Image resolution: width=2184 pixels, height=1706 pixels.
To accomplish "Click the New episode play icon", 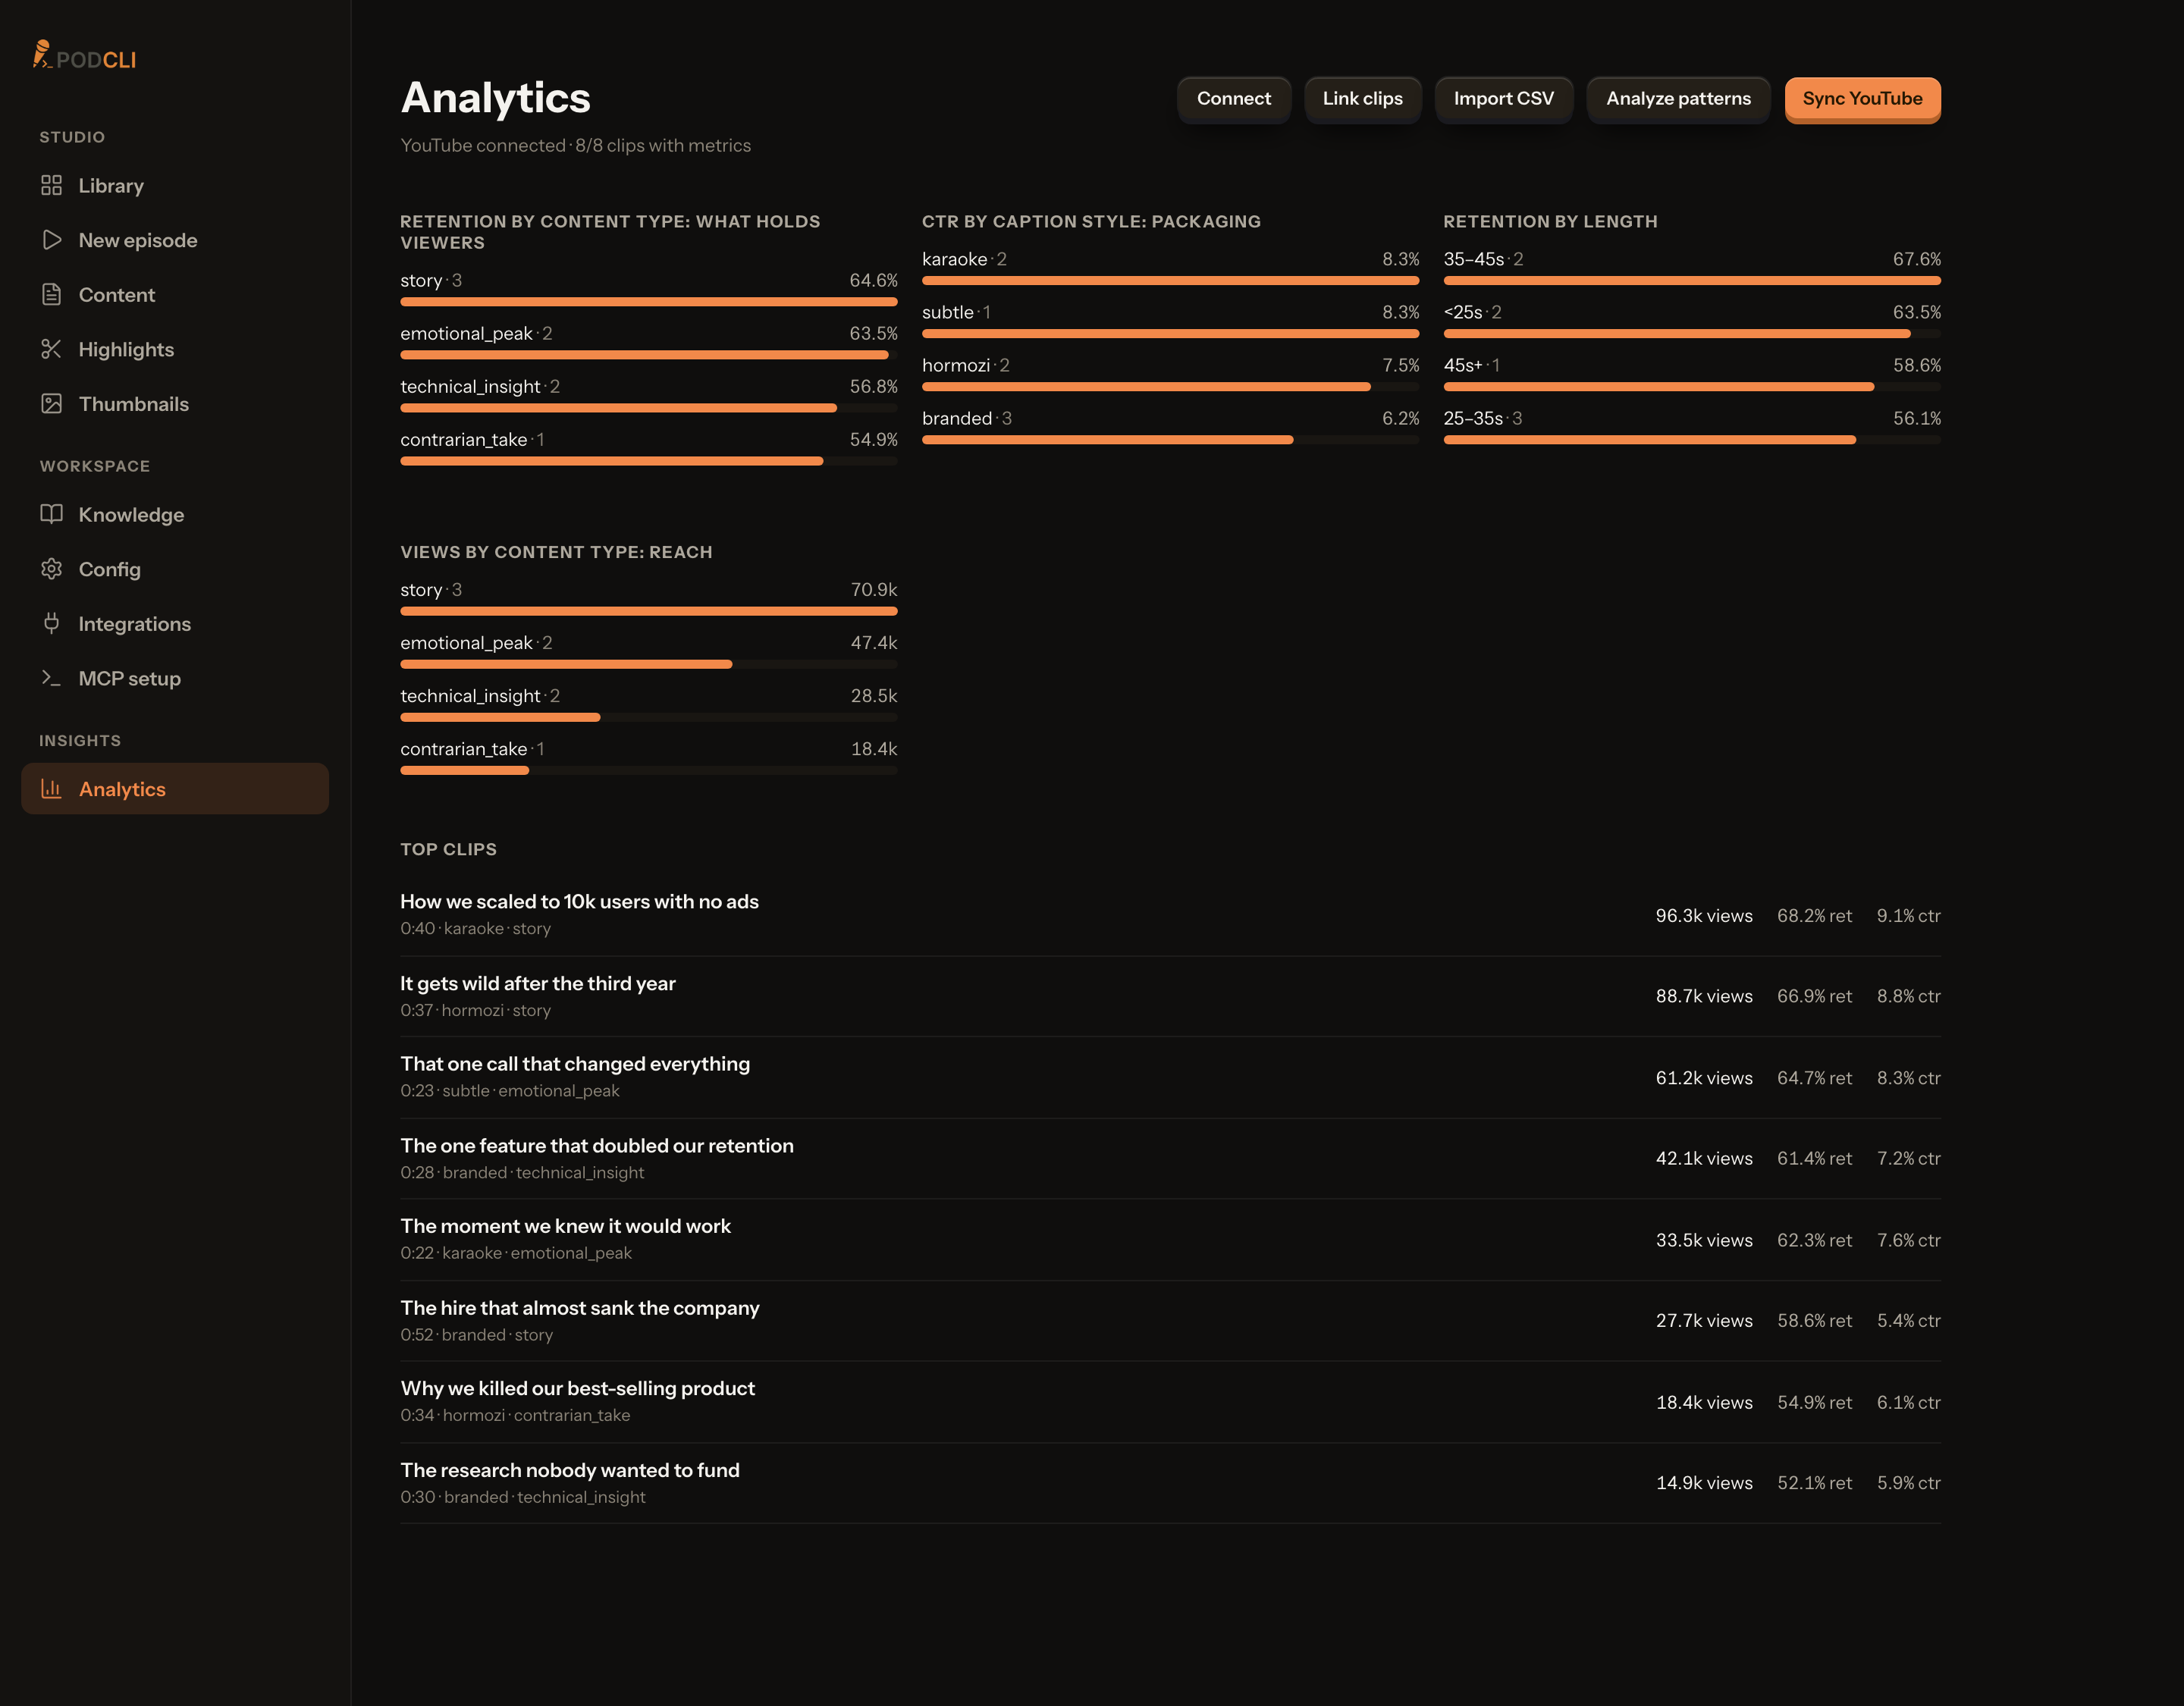I will click(x=51, y=240).
